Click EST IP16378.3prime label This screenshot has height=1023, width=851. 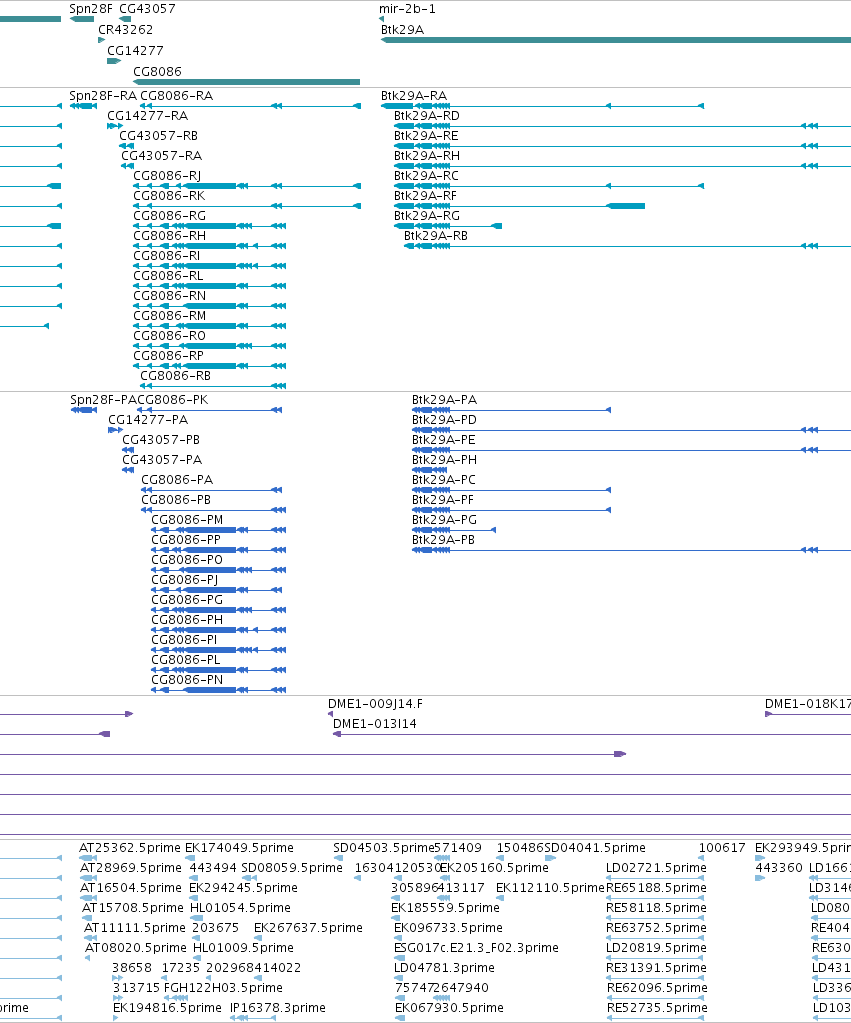pyautogui.click(x=278, y=1008)
